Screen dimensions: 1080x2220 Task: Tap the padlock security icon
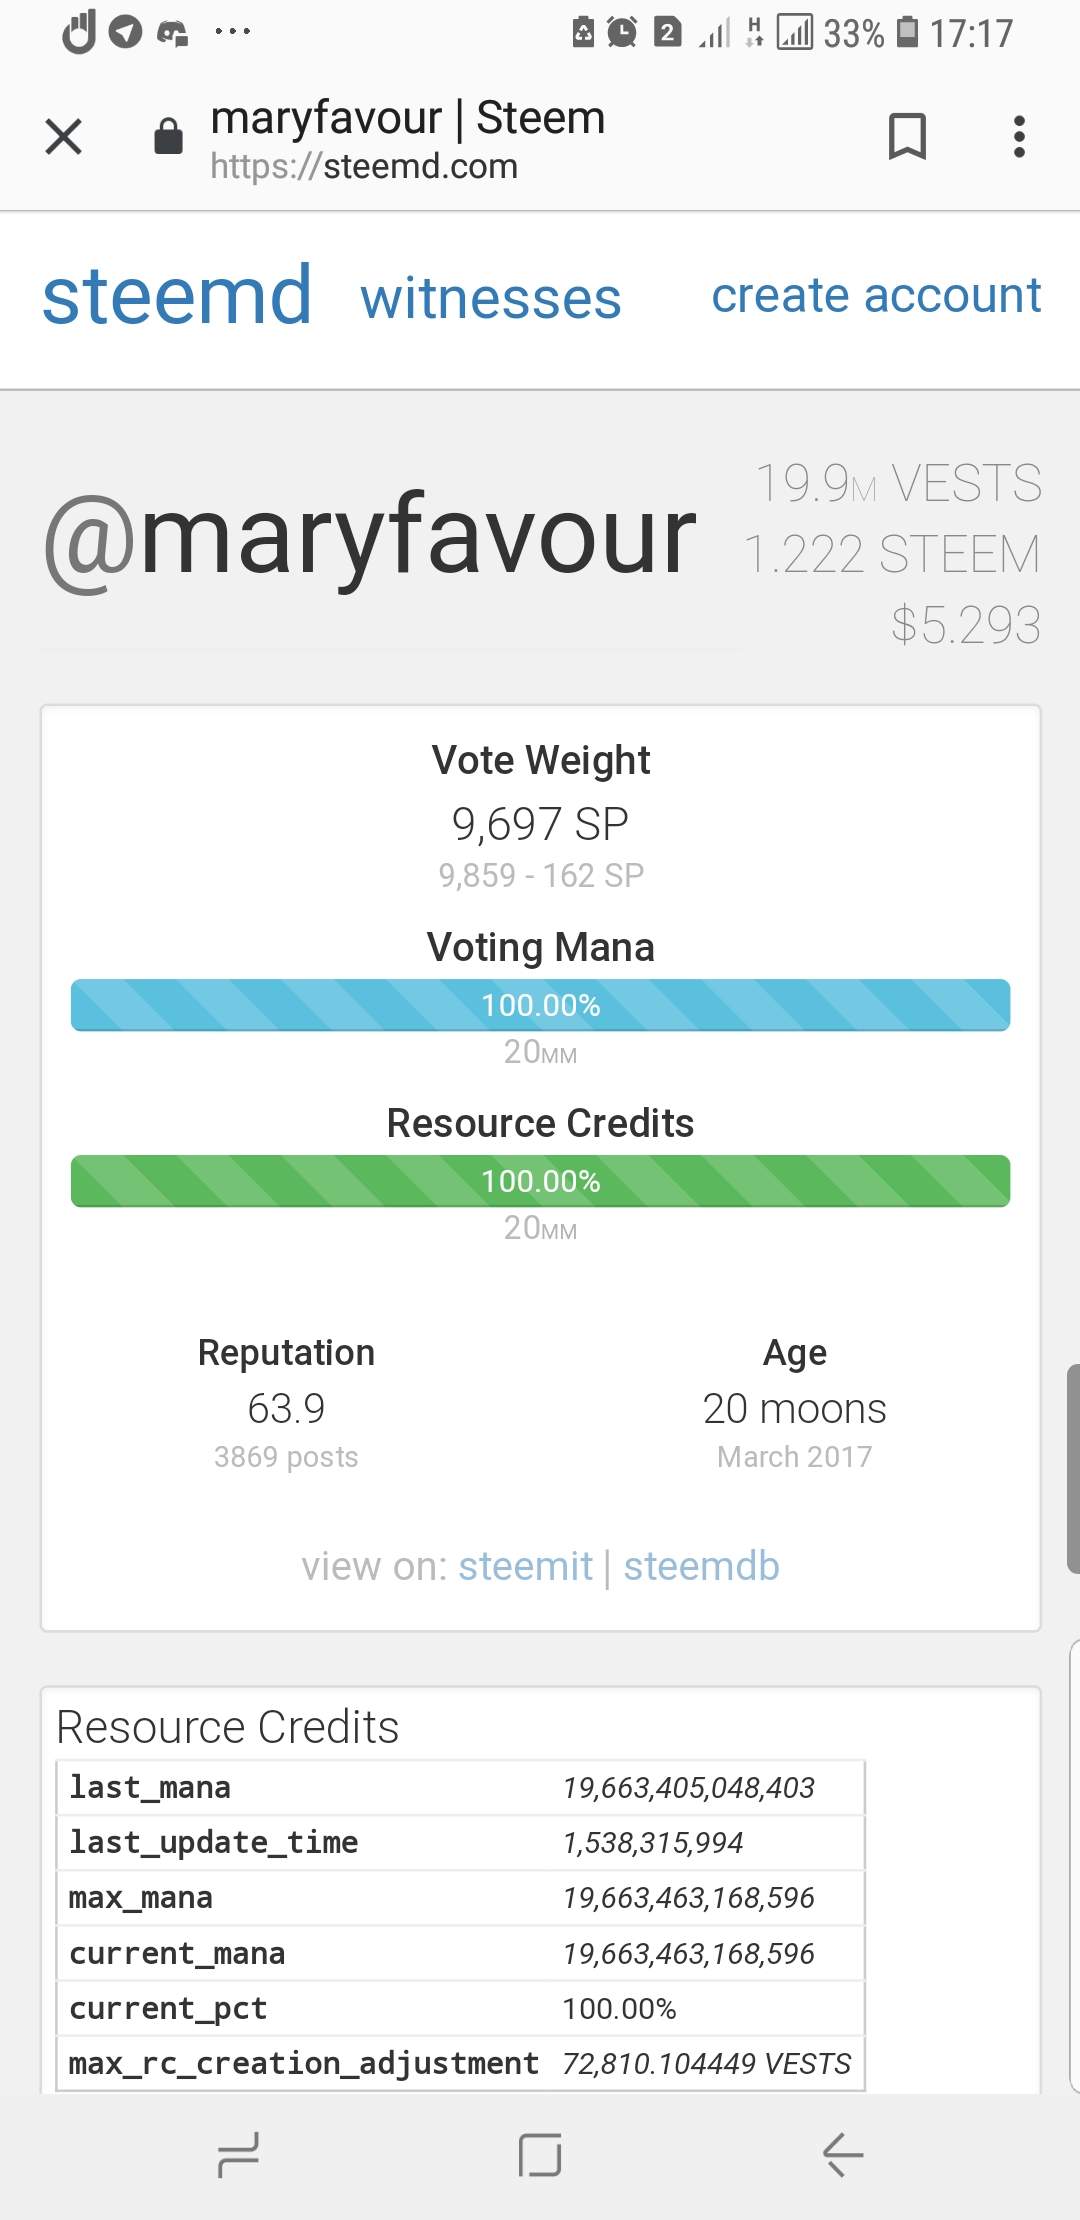point(168,136)
